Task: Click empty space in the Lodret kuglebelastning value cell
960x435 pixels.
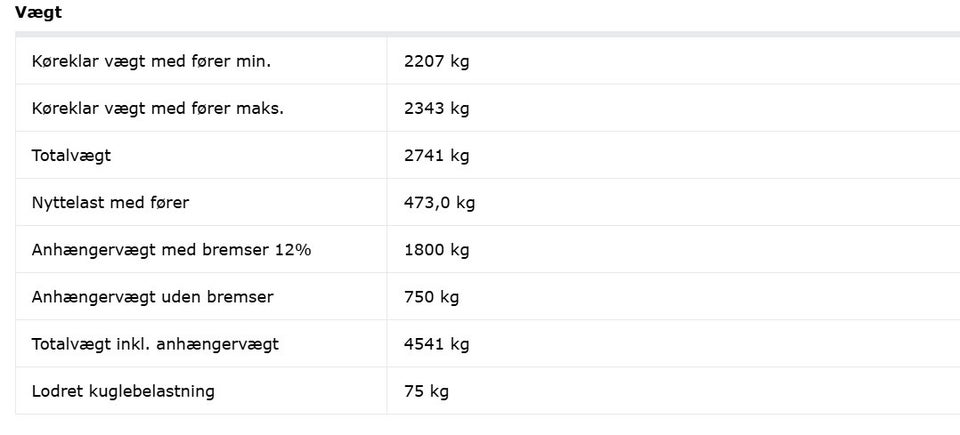Action: [x=700, y=391]
